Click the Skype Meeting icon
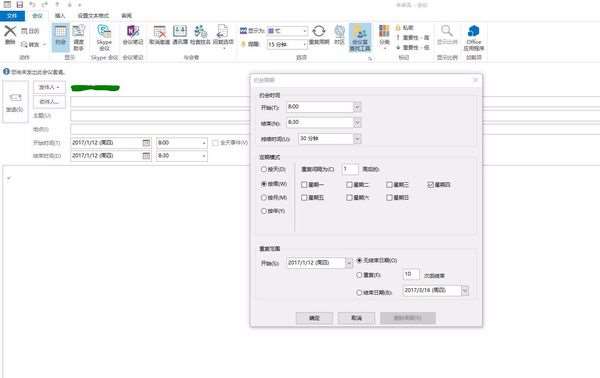The width and height of the screenshot is (600, 378). [104, 31]
